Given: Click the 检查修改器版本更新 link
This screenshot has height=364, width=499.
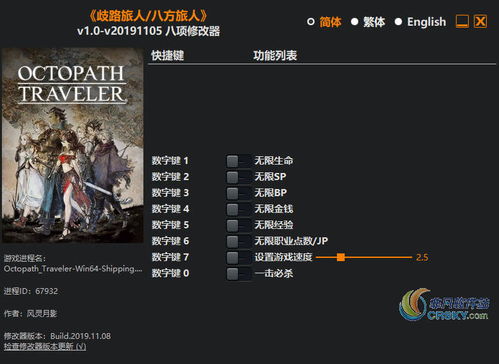Looking at the screenshot, I should (45, 347).
